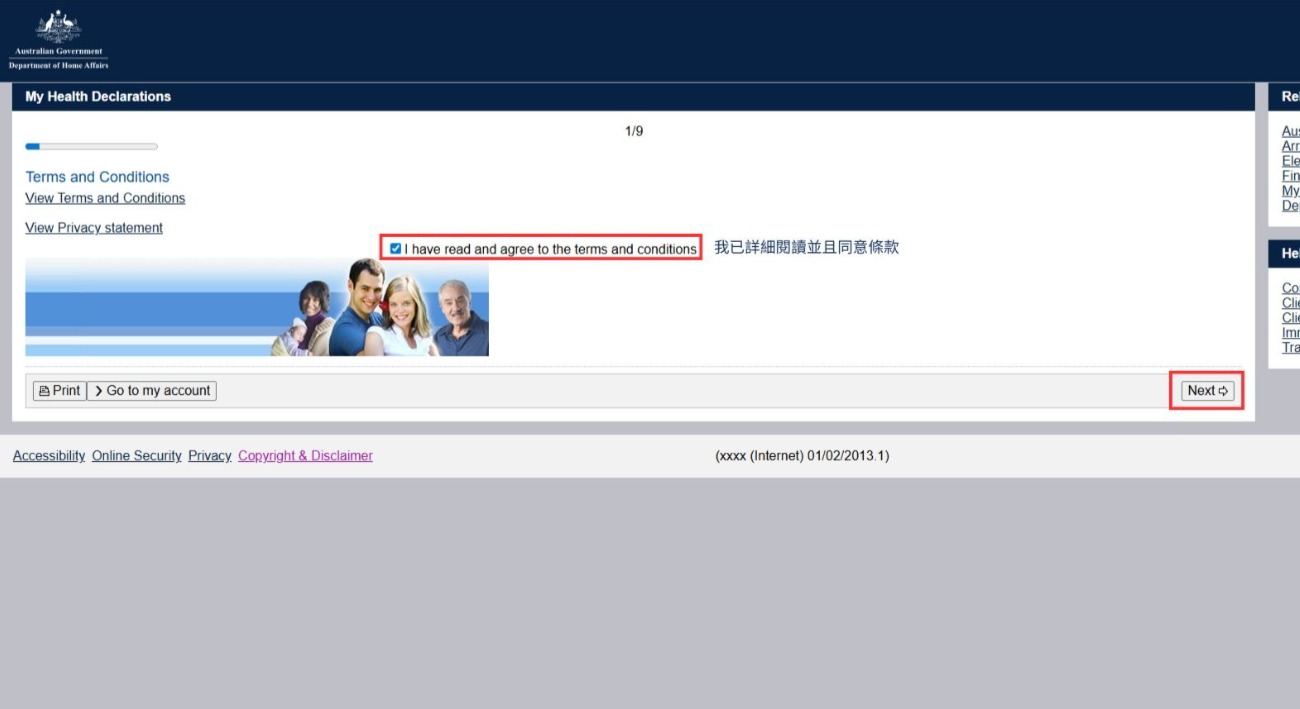This screenshot has height=709, width=1300.
Task: Open the View Privacy statement link
Action: (94, 228)
